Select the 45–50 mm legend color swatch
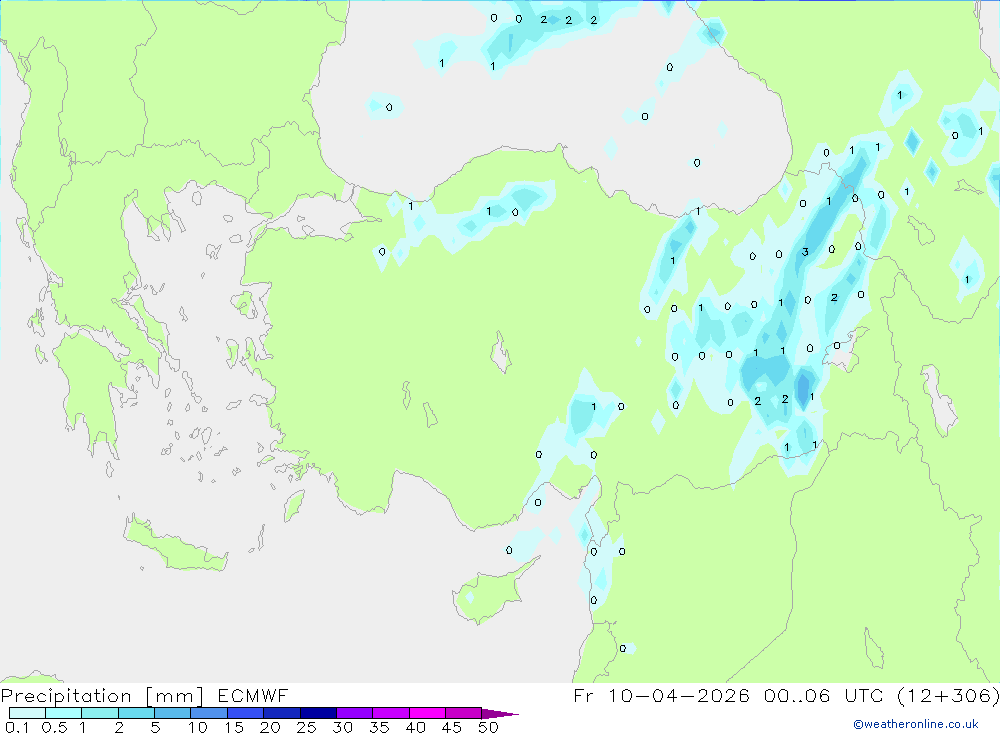The width and height of the screenshot is (1000, 733). (464, 713)
